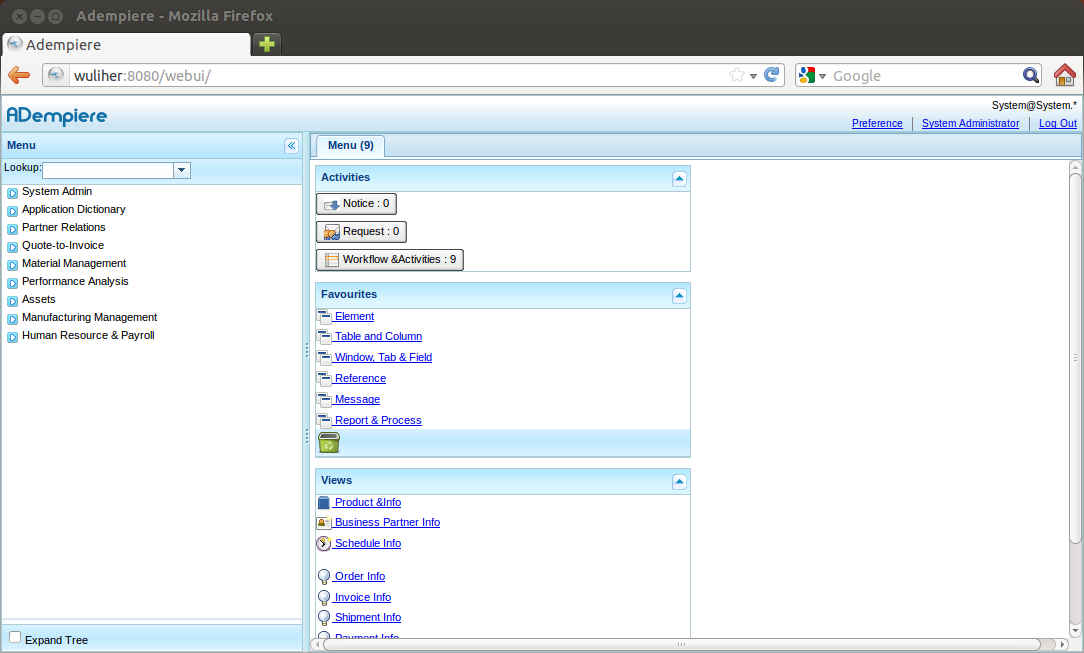The image size is (1084, 653).
Task: Click the Invoice Info bulb icon
Action: [324, 598]
